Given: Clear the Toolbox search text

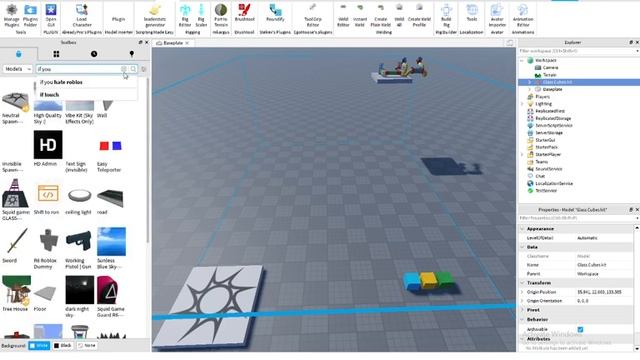Looking at the screenshot, I should pos(124,69).
